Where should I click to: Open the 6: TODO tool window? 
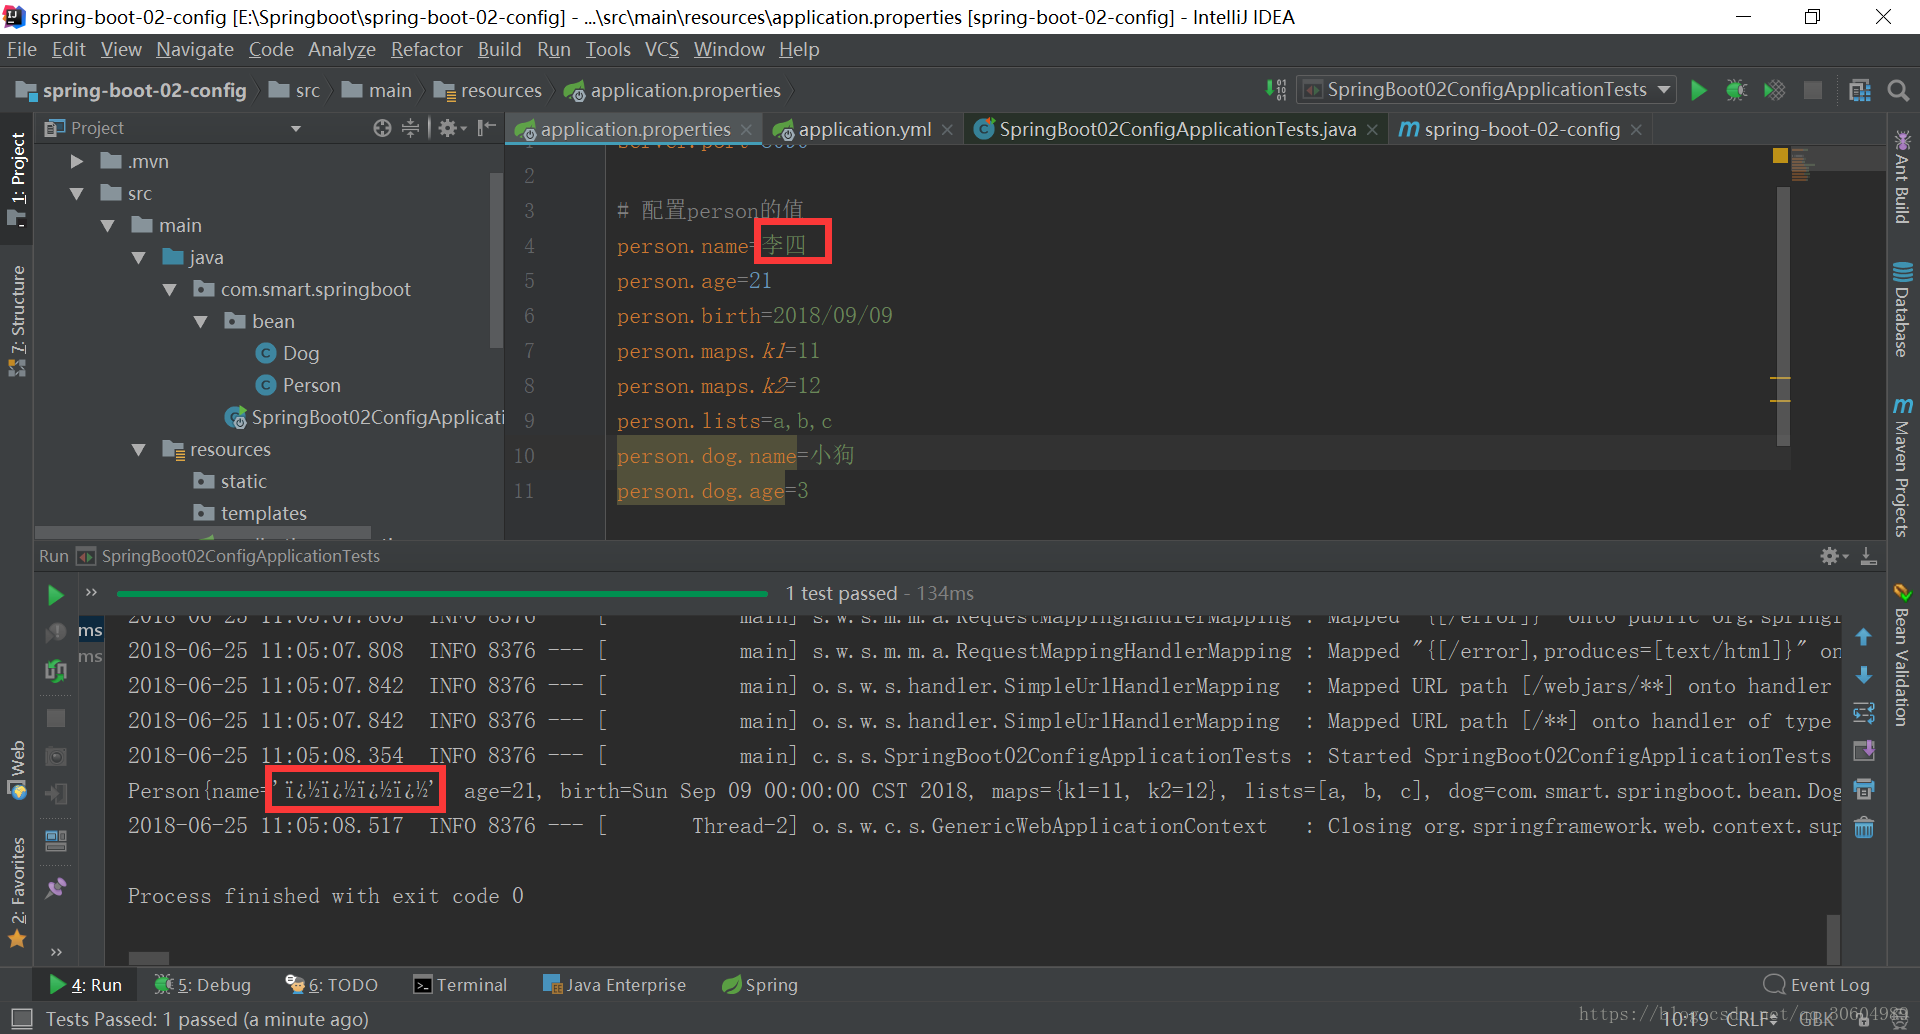[x=331, y=985]
